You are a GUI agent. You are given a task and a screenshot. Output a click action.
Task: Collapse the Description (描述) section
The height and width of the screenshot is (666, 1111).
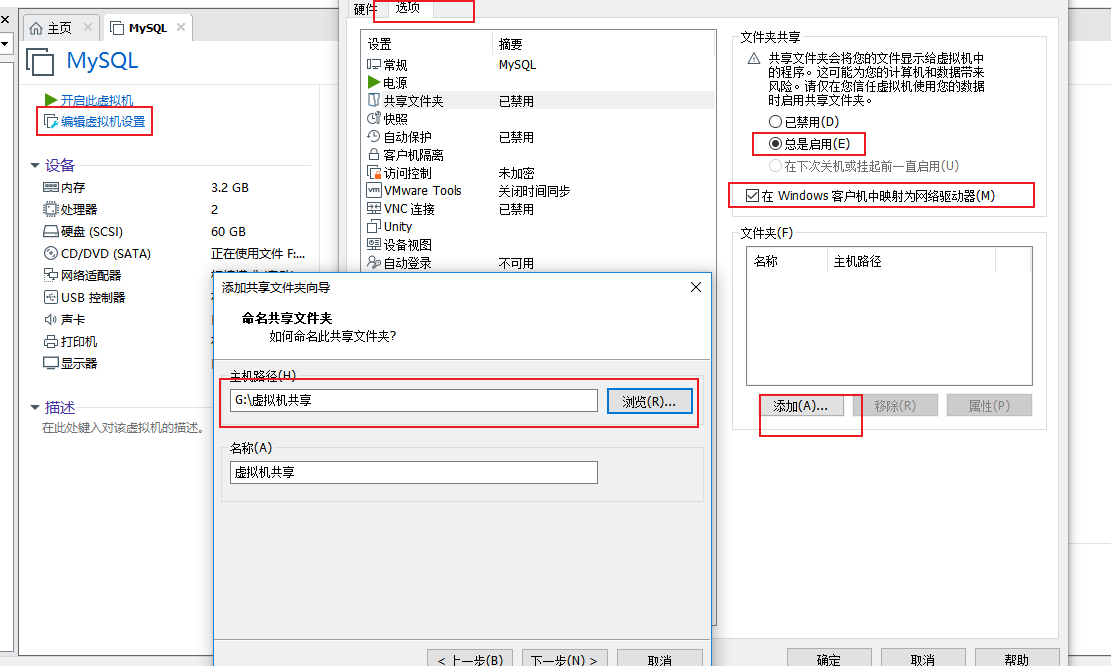click(35, 408)
